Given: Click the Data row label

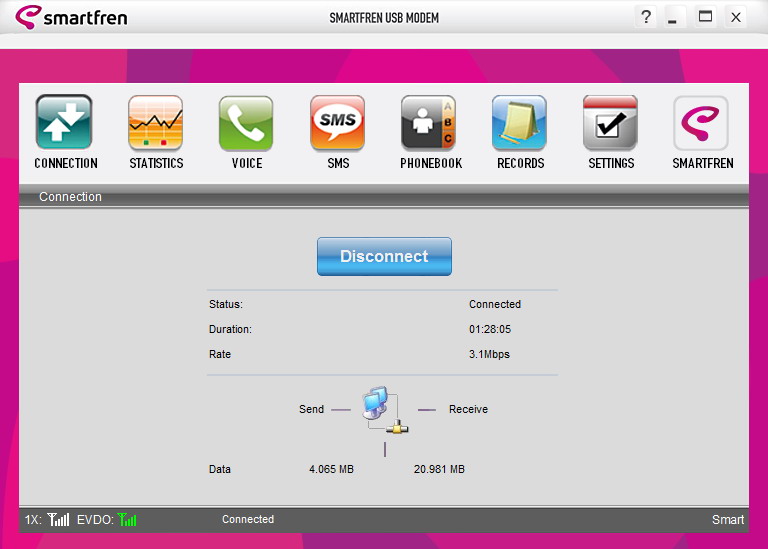Looking at the screenshot, I should pos(220,469).
